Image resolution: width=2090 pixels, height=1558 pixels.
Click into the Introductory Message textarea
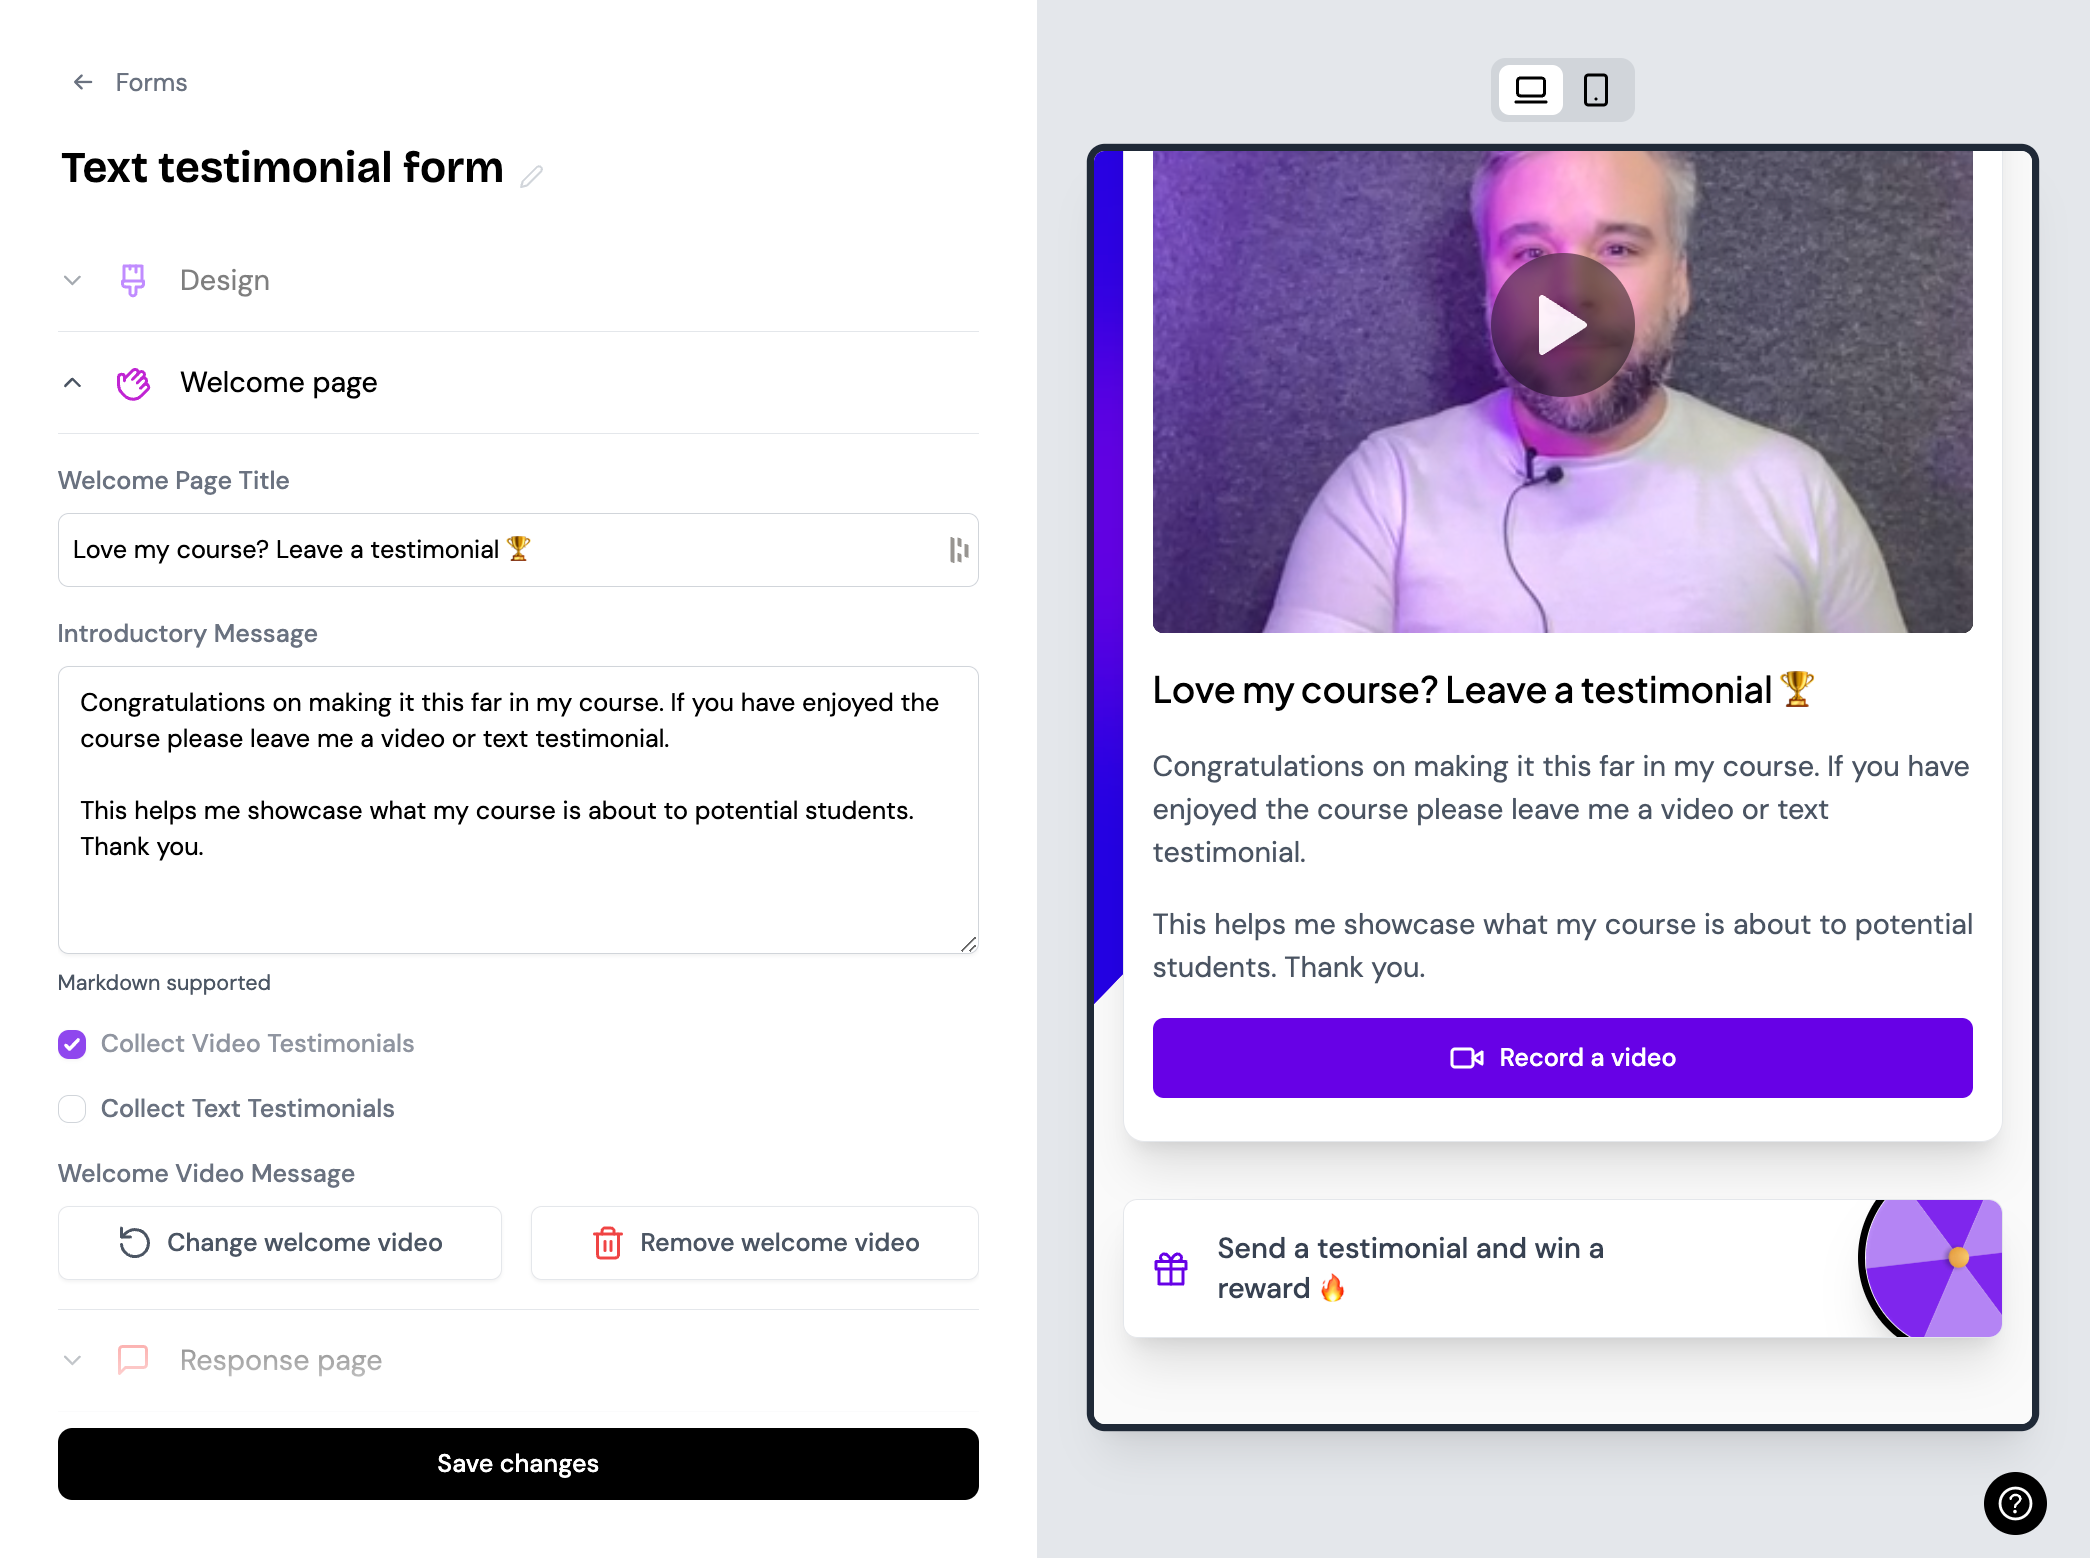click(x=518, y=810)
